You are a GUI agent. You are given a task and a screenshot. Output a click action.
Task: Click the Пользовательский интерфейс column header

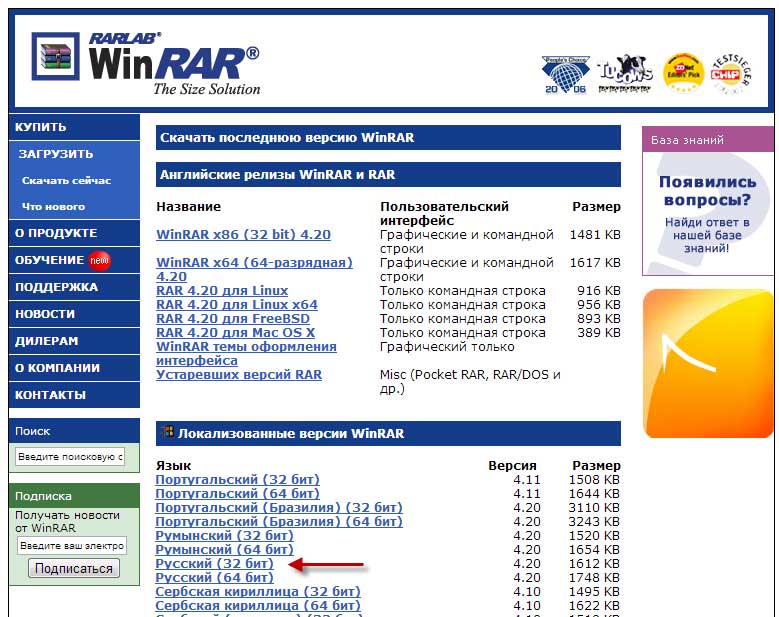[444, 213]
